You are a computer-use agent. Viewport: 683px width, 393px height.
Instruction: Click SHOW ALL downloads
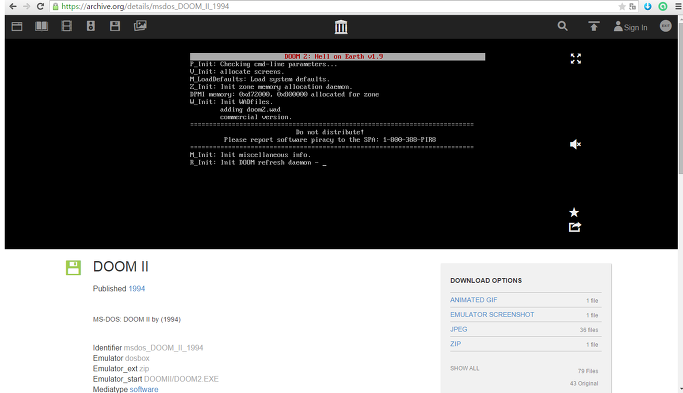click(x=465, y=368)
